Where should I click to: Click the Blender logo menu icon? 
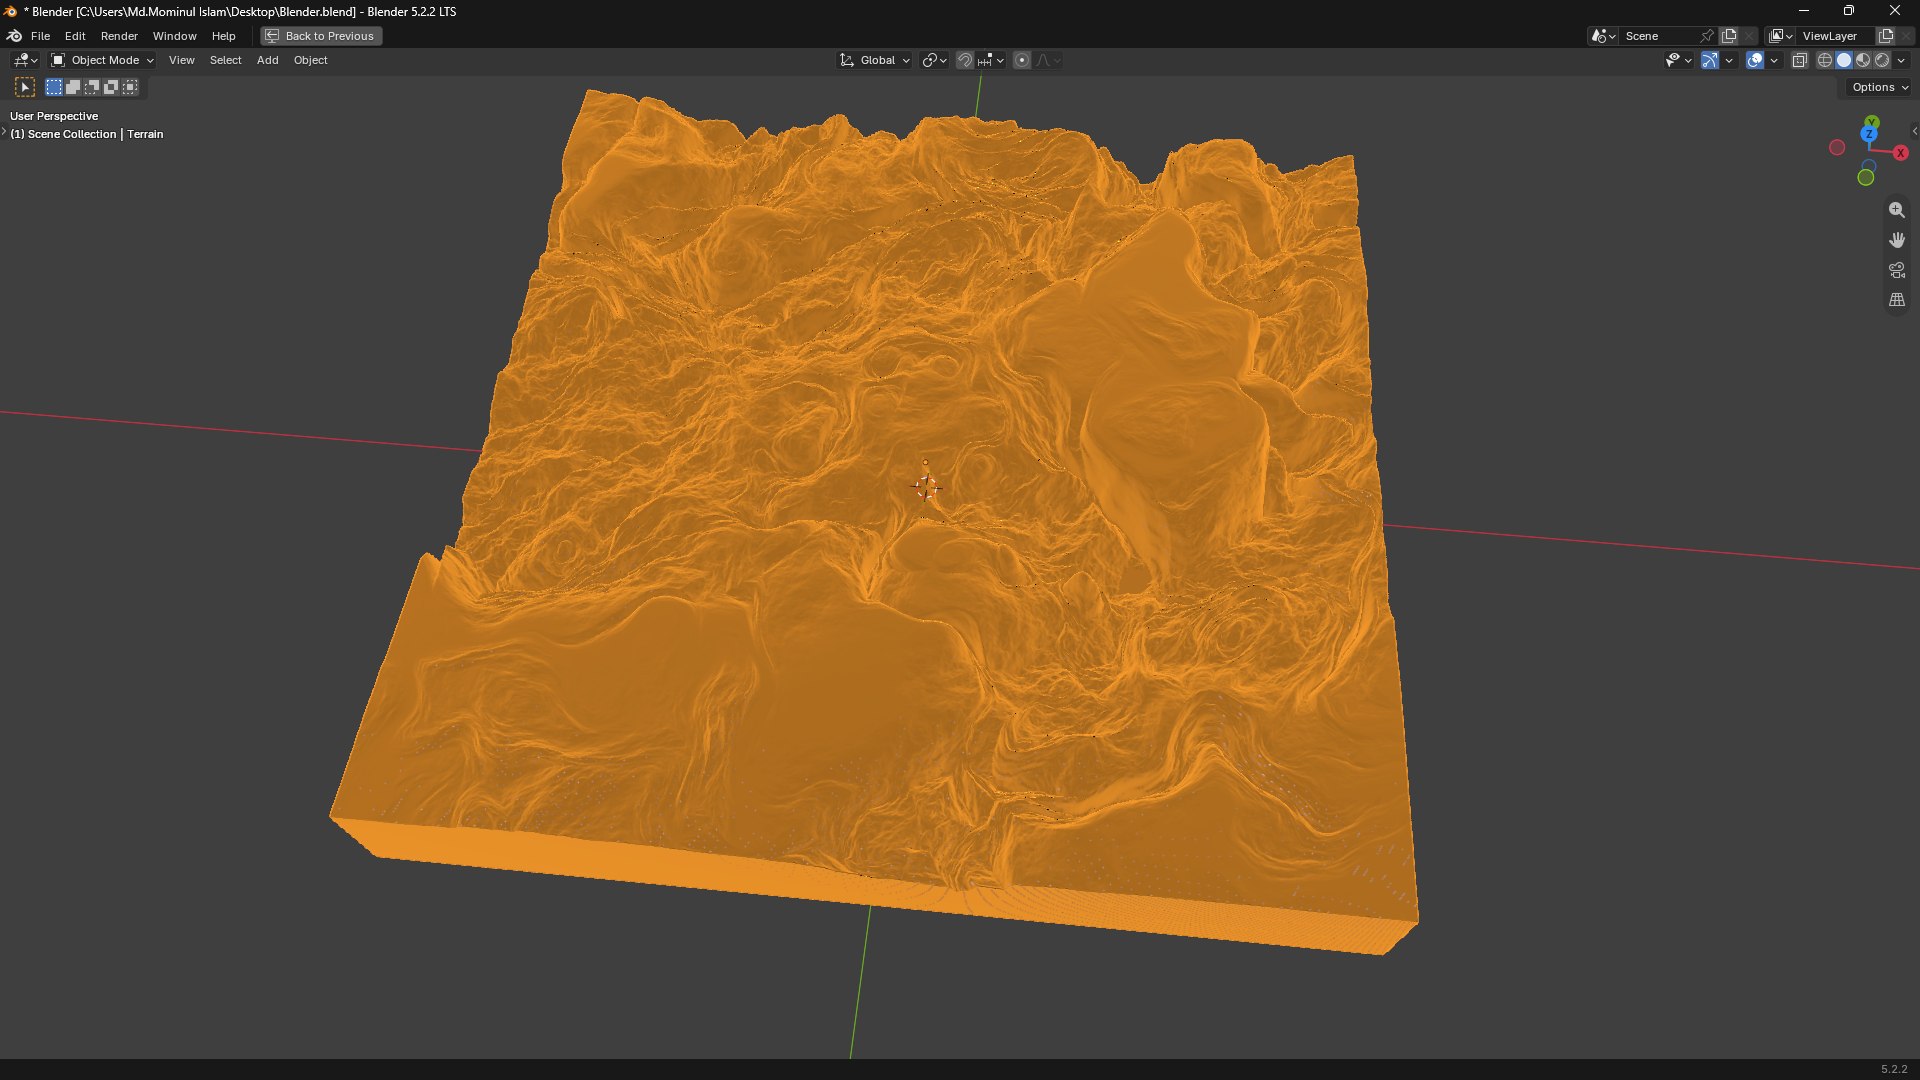14,36
